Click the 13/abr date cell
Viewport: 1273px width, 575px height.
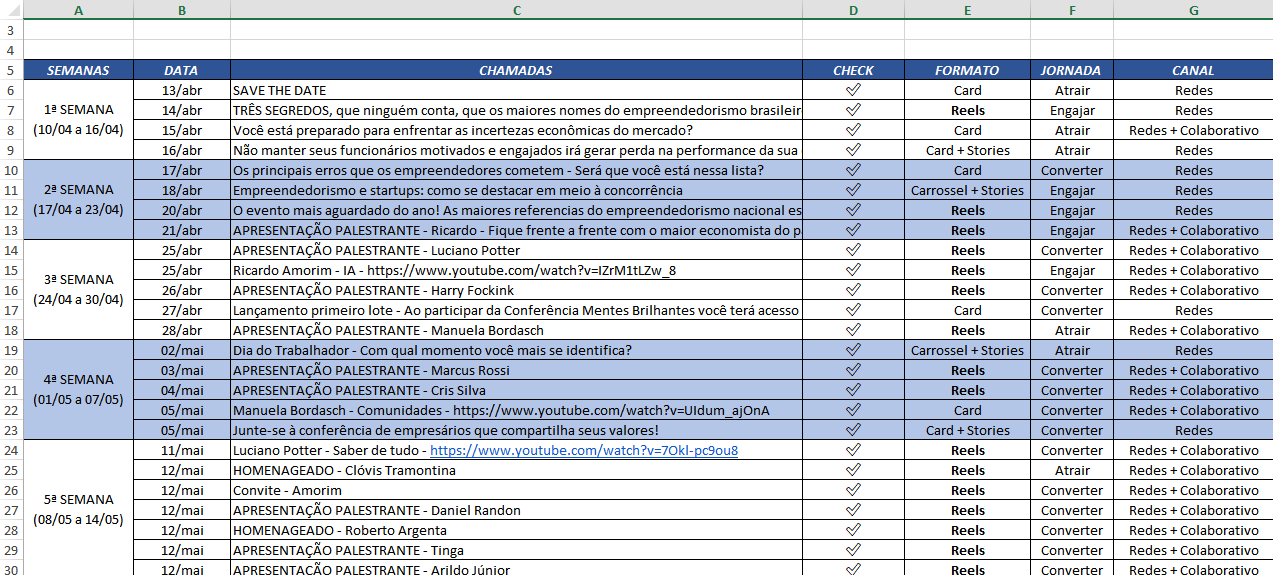pos(182,90)
